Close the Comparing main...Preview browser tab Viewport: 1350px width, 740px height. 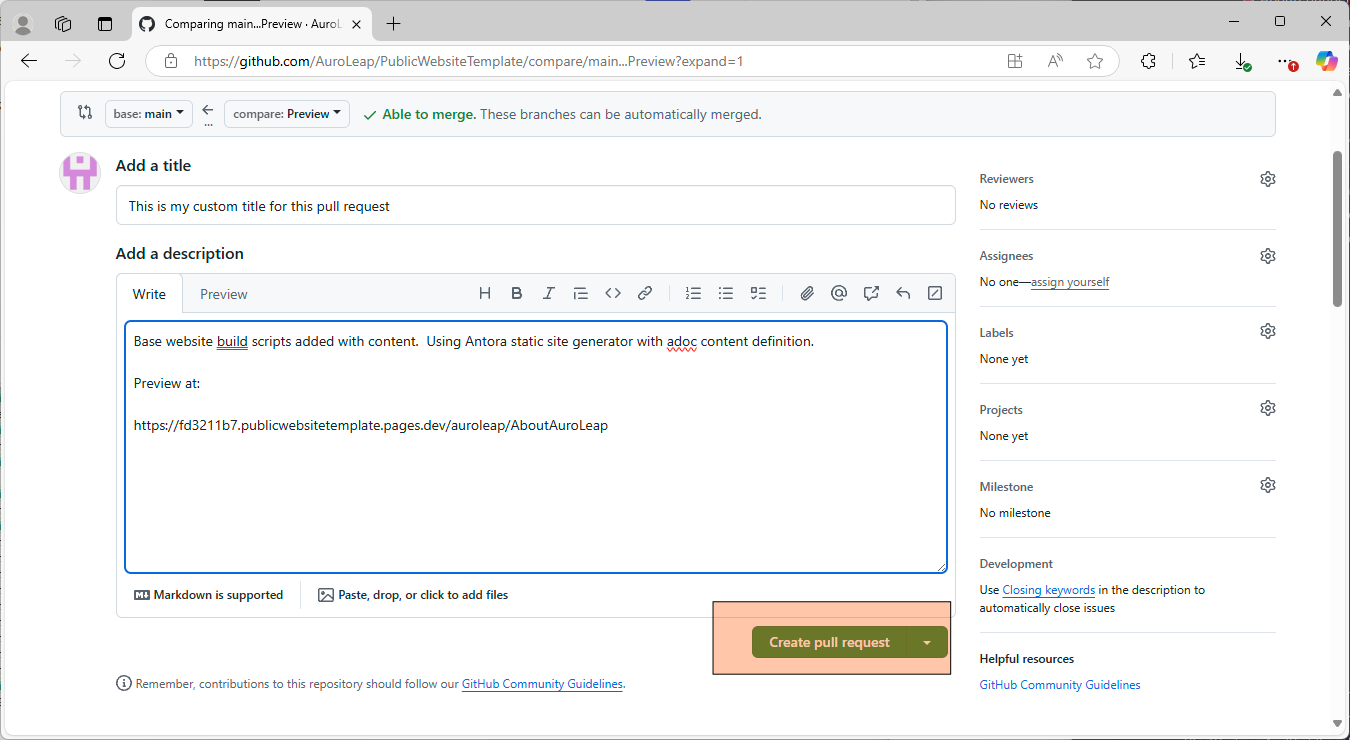(355, 24)
